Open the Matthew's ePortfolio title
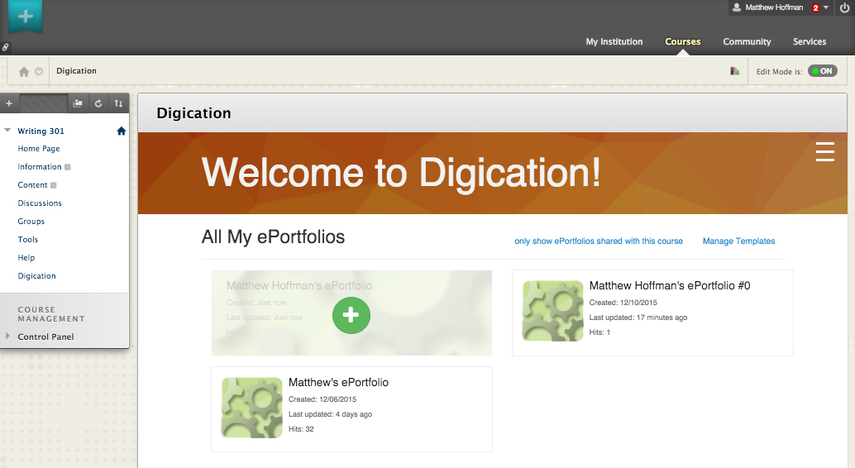The height and width of the screenshot is (468, 855). tap(339, 382)
